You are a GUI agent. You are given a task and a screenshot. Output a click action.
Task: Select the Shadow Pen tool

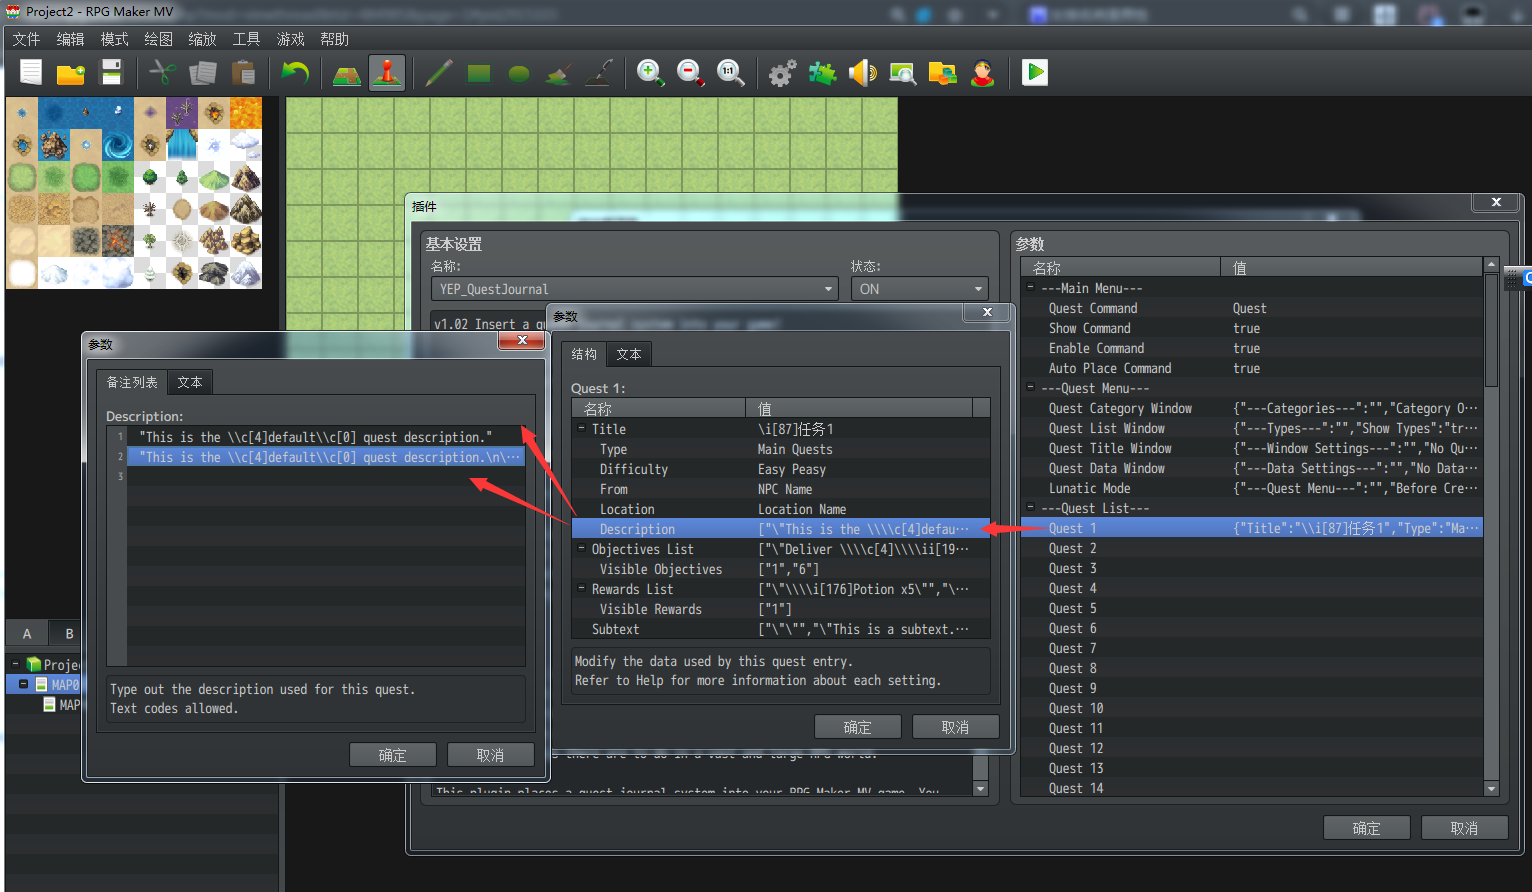click(599, 73)
